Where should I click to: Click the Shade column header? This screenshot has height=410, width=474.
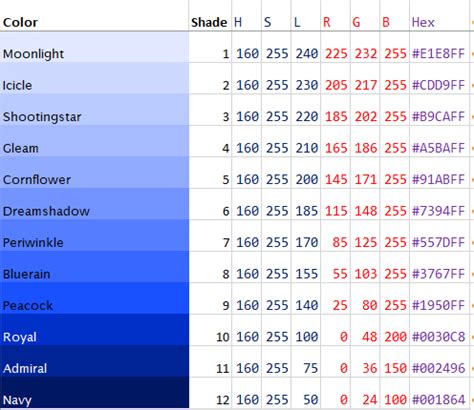(210, 16)
